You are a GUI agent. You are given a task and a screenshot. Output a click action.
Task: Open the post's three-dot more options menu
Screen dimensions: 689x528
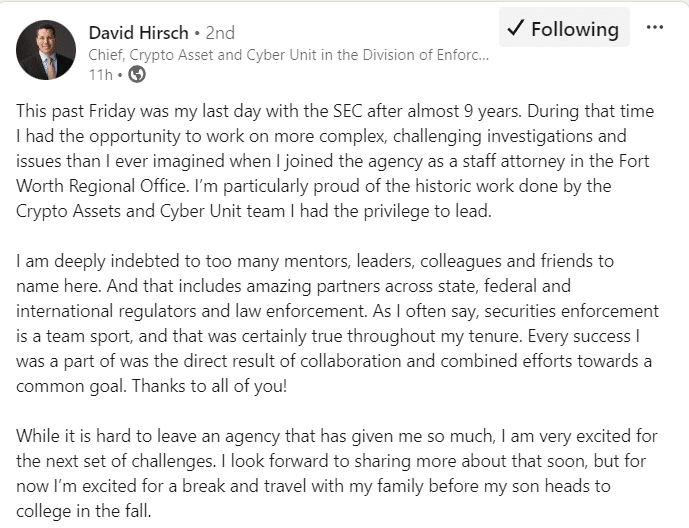tap(655, 28)
